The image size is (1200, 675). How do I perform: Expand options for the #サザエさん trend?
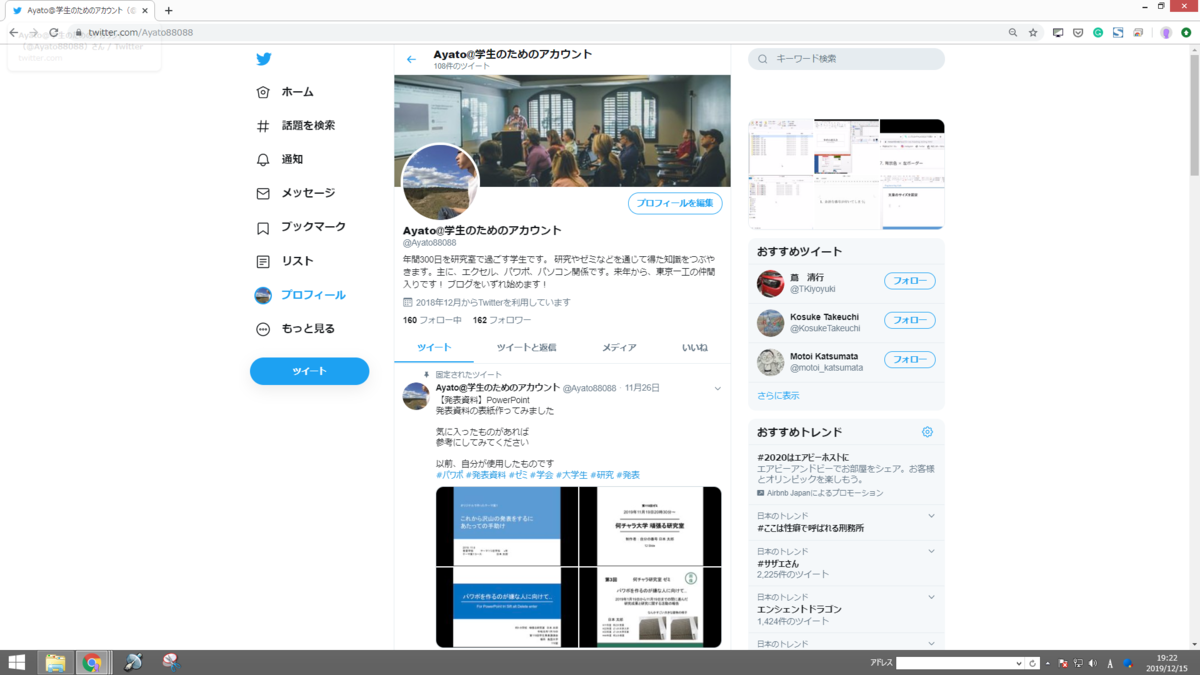pos(932,551)
